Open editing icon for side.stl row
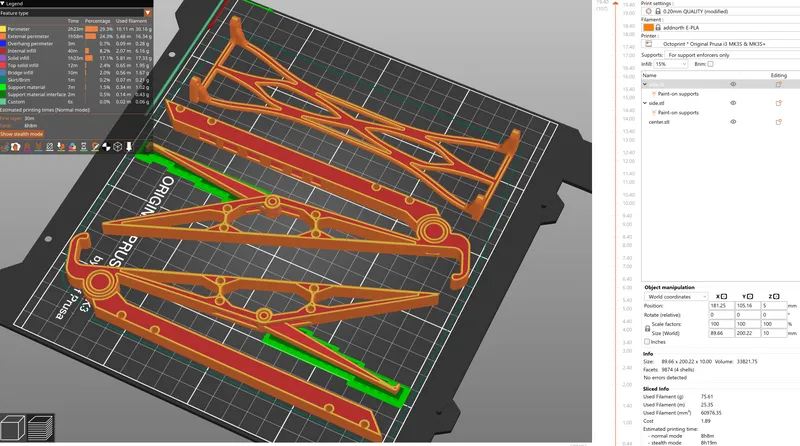Screen dimensions: 800x446 (779, 103)
